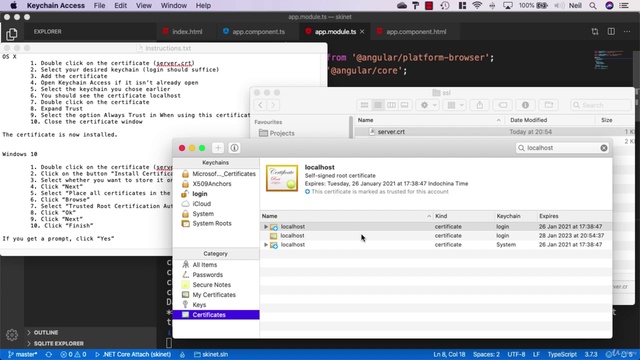Screen dimensions: 640x360
Task: Focus the localhost search field
Action: (x=562, y=148)
